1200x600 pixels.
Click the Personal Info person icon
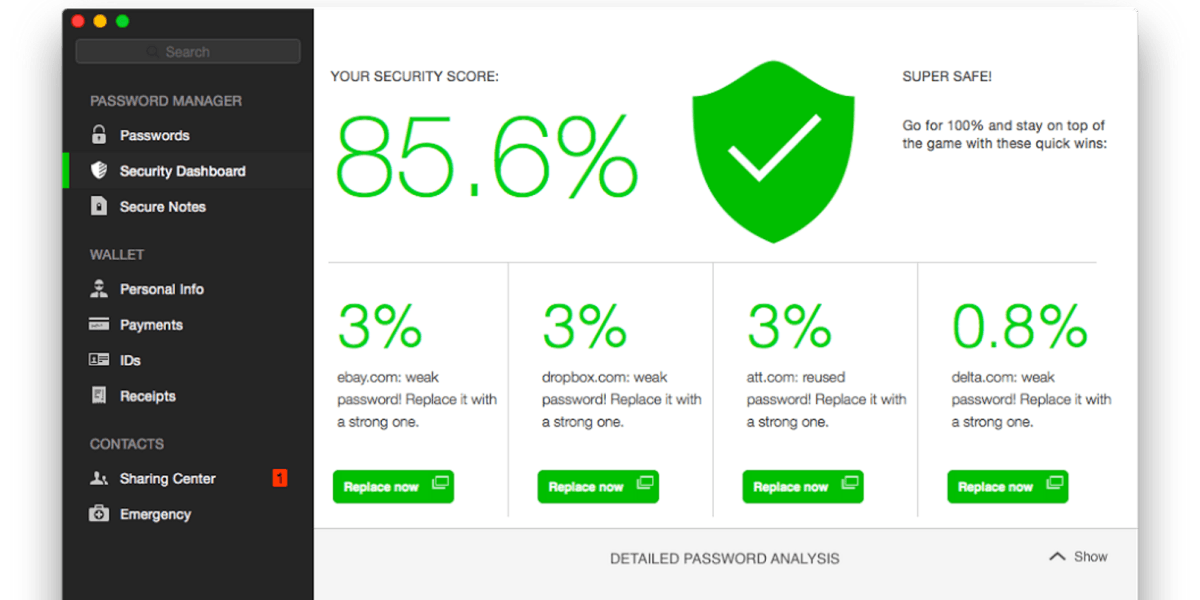tap(99, 289)
